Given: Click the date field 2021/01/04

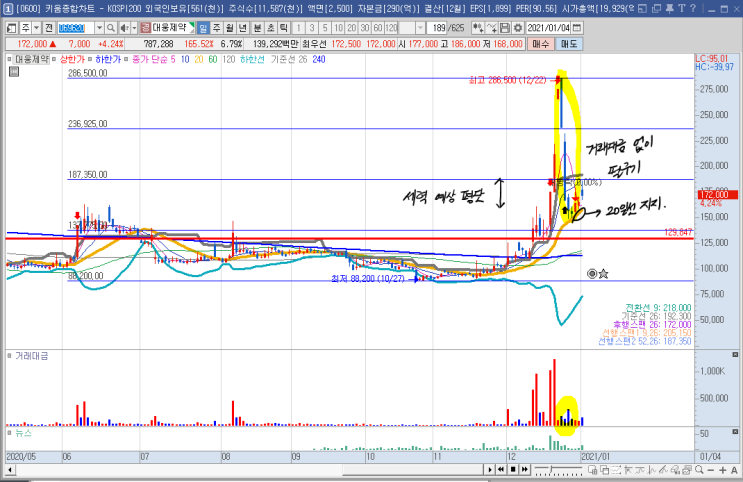Looking at the screenshot, I should click(548, 28).
